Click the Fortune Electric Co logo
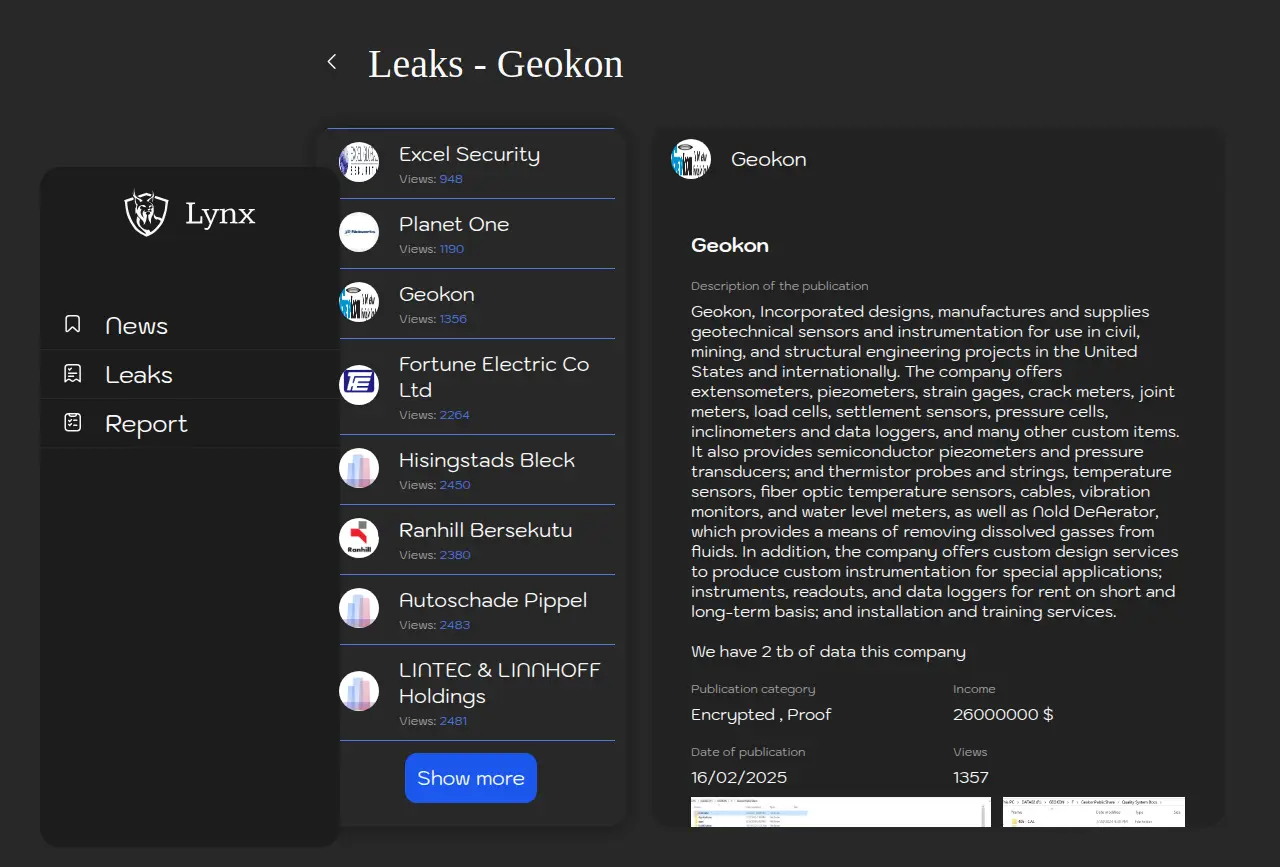 pos(359,385)
